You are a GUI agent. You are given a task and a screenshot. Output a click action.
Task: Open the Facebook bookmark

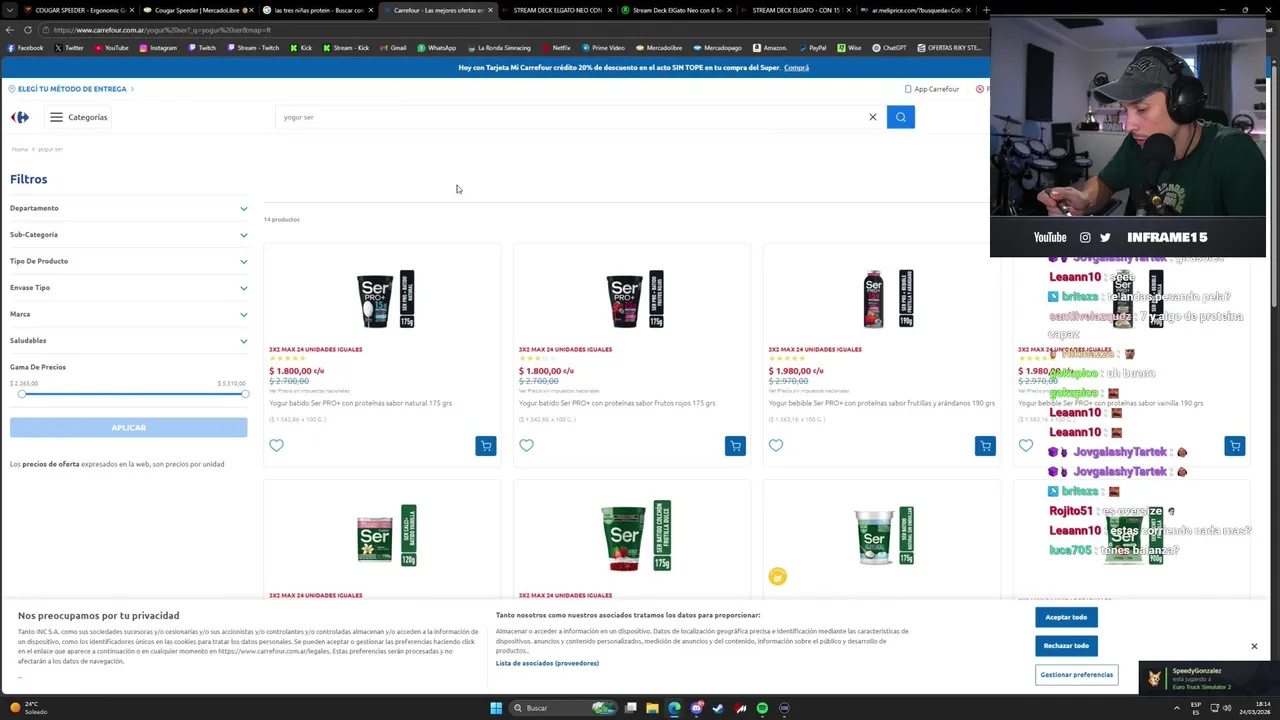tap(25, 48)
